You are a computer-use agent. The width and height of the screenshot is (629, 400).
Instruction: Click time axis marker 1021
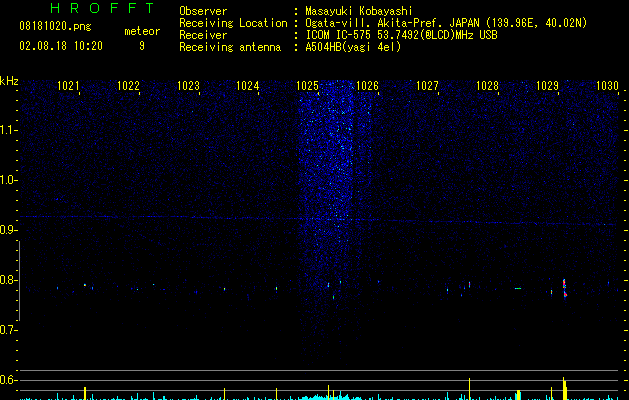[x=68, y=86]
